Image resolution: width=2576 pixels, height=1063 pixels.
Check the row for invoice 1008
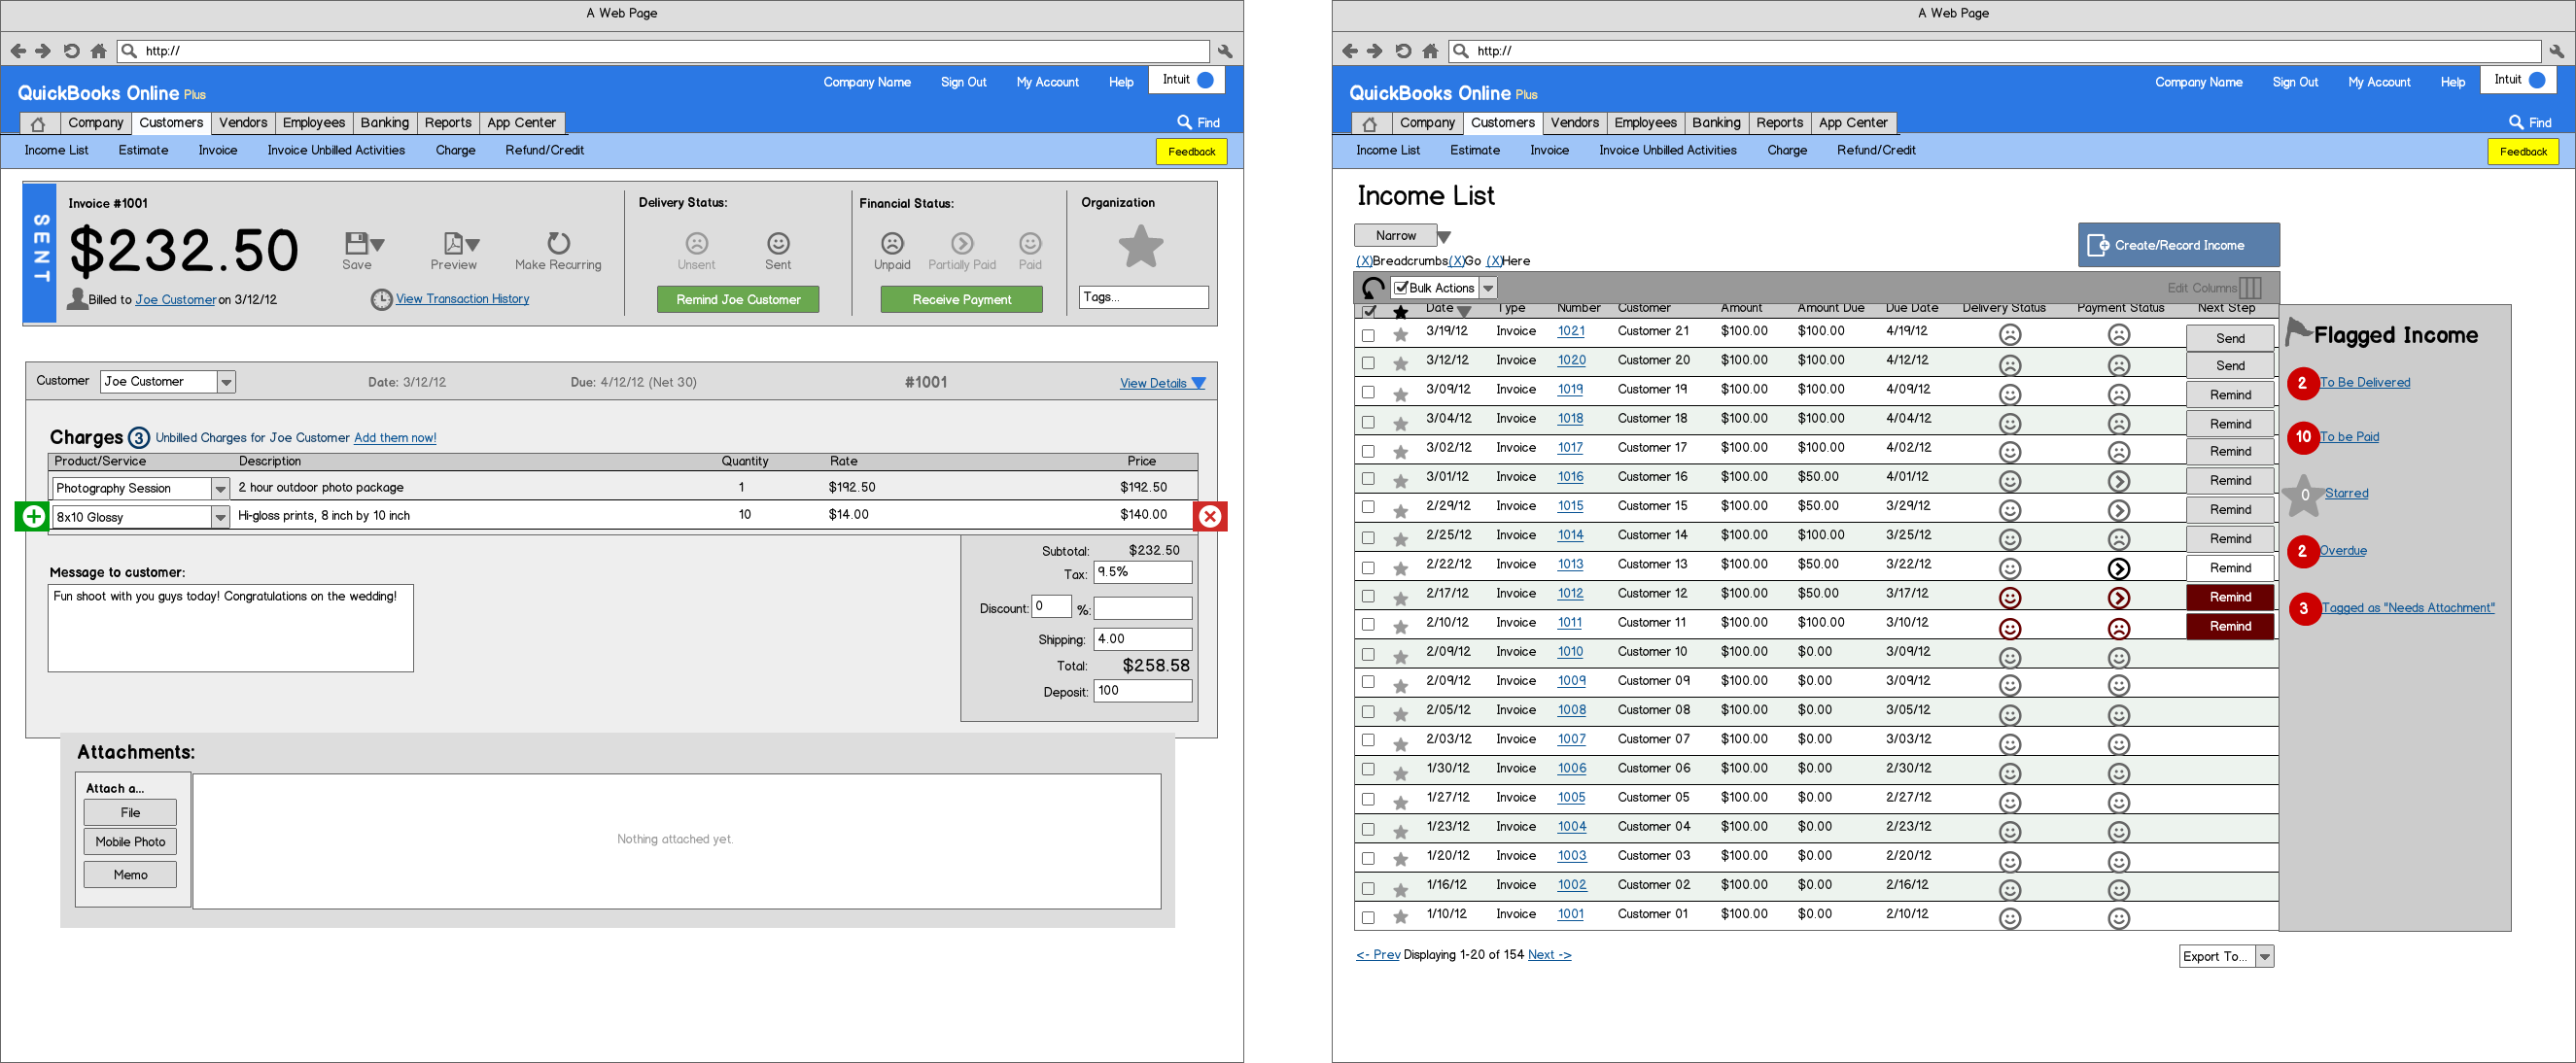(1368, 712)
